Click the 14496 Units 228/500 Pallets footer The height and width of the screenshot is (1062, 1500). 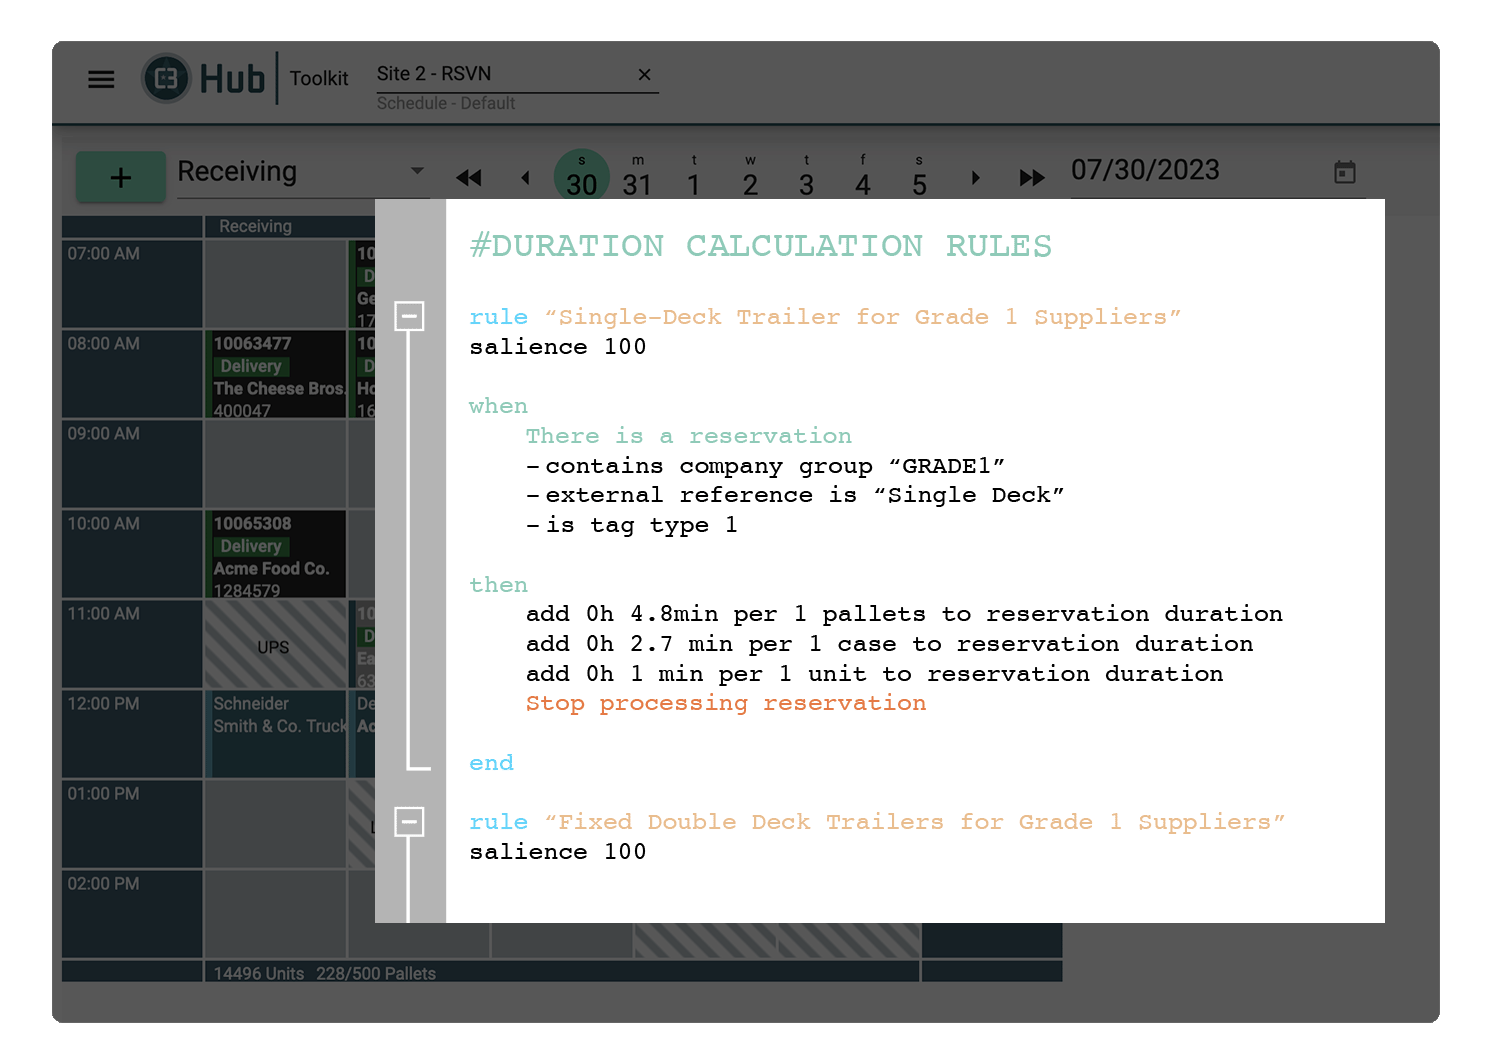[325, 973]
